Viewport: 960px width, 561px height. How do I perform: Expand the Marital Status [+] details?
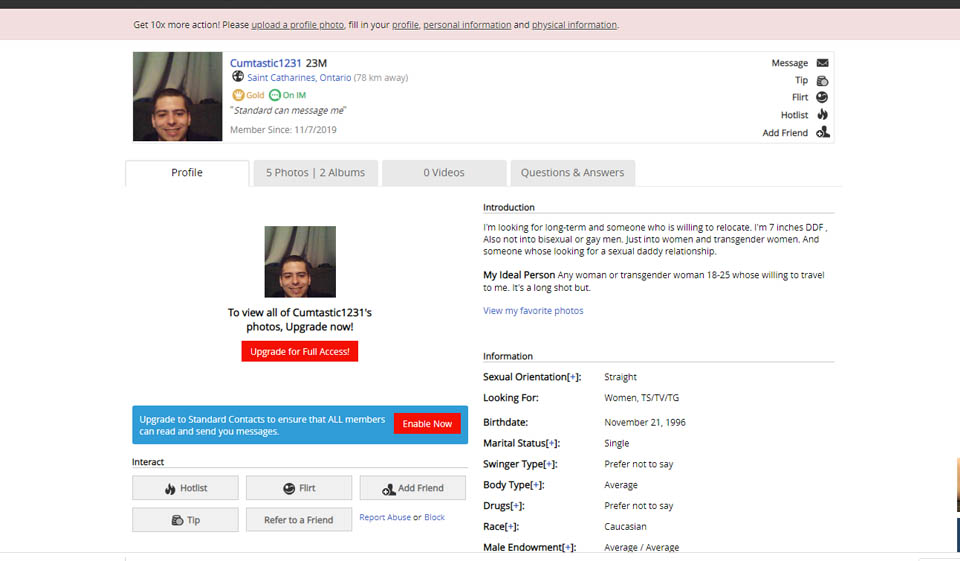[552, 443]
